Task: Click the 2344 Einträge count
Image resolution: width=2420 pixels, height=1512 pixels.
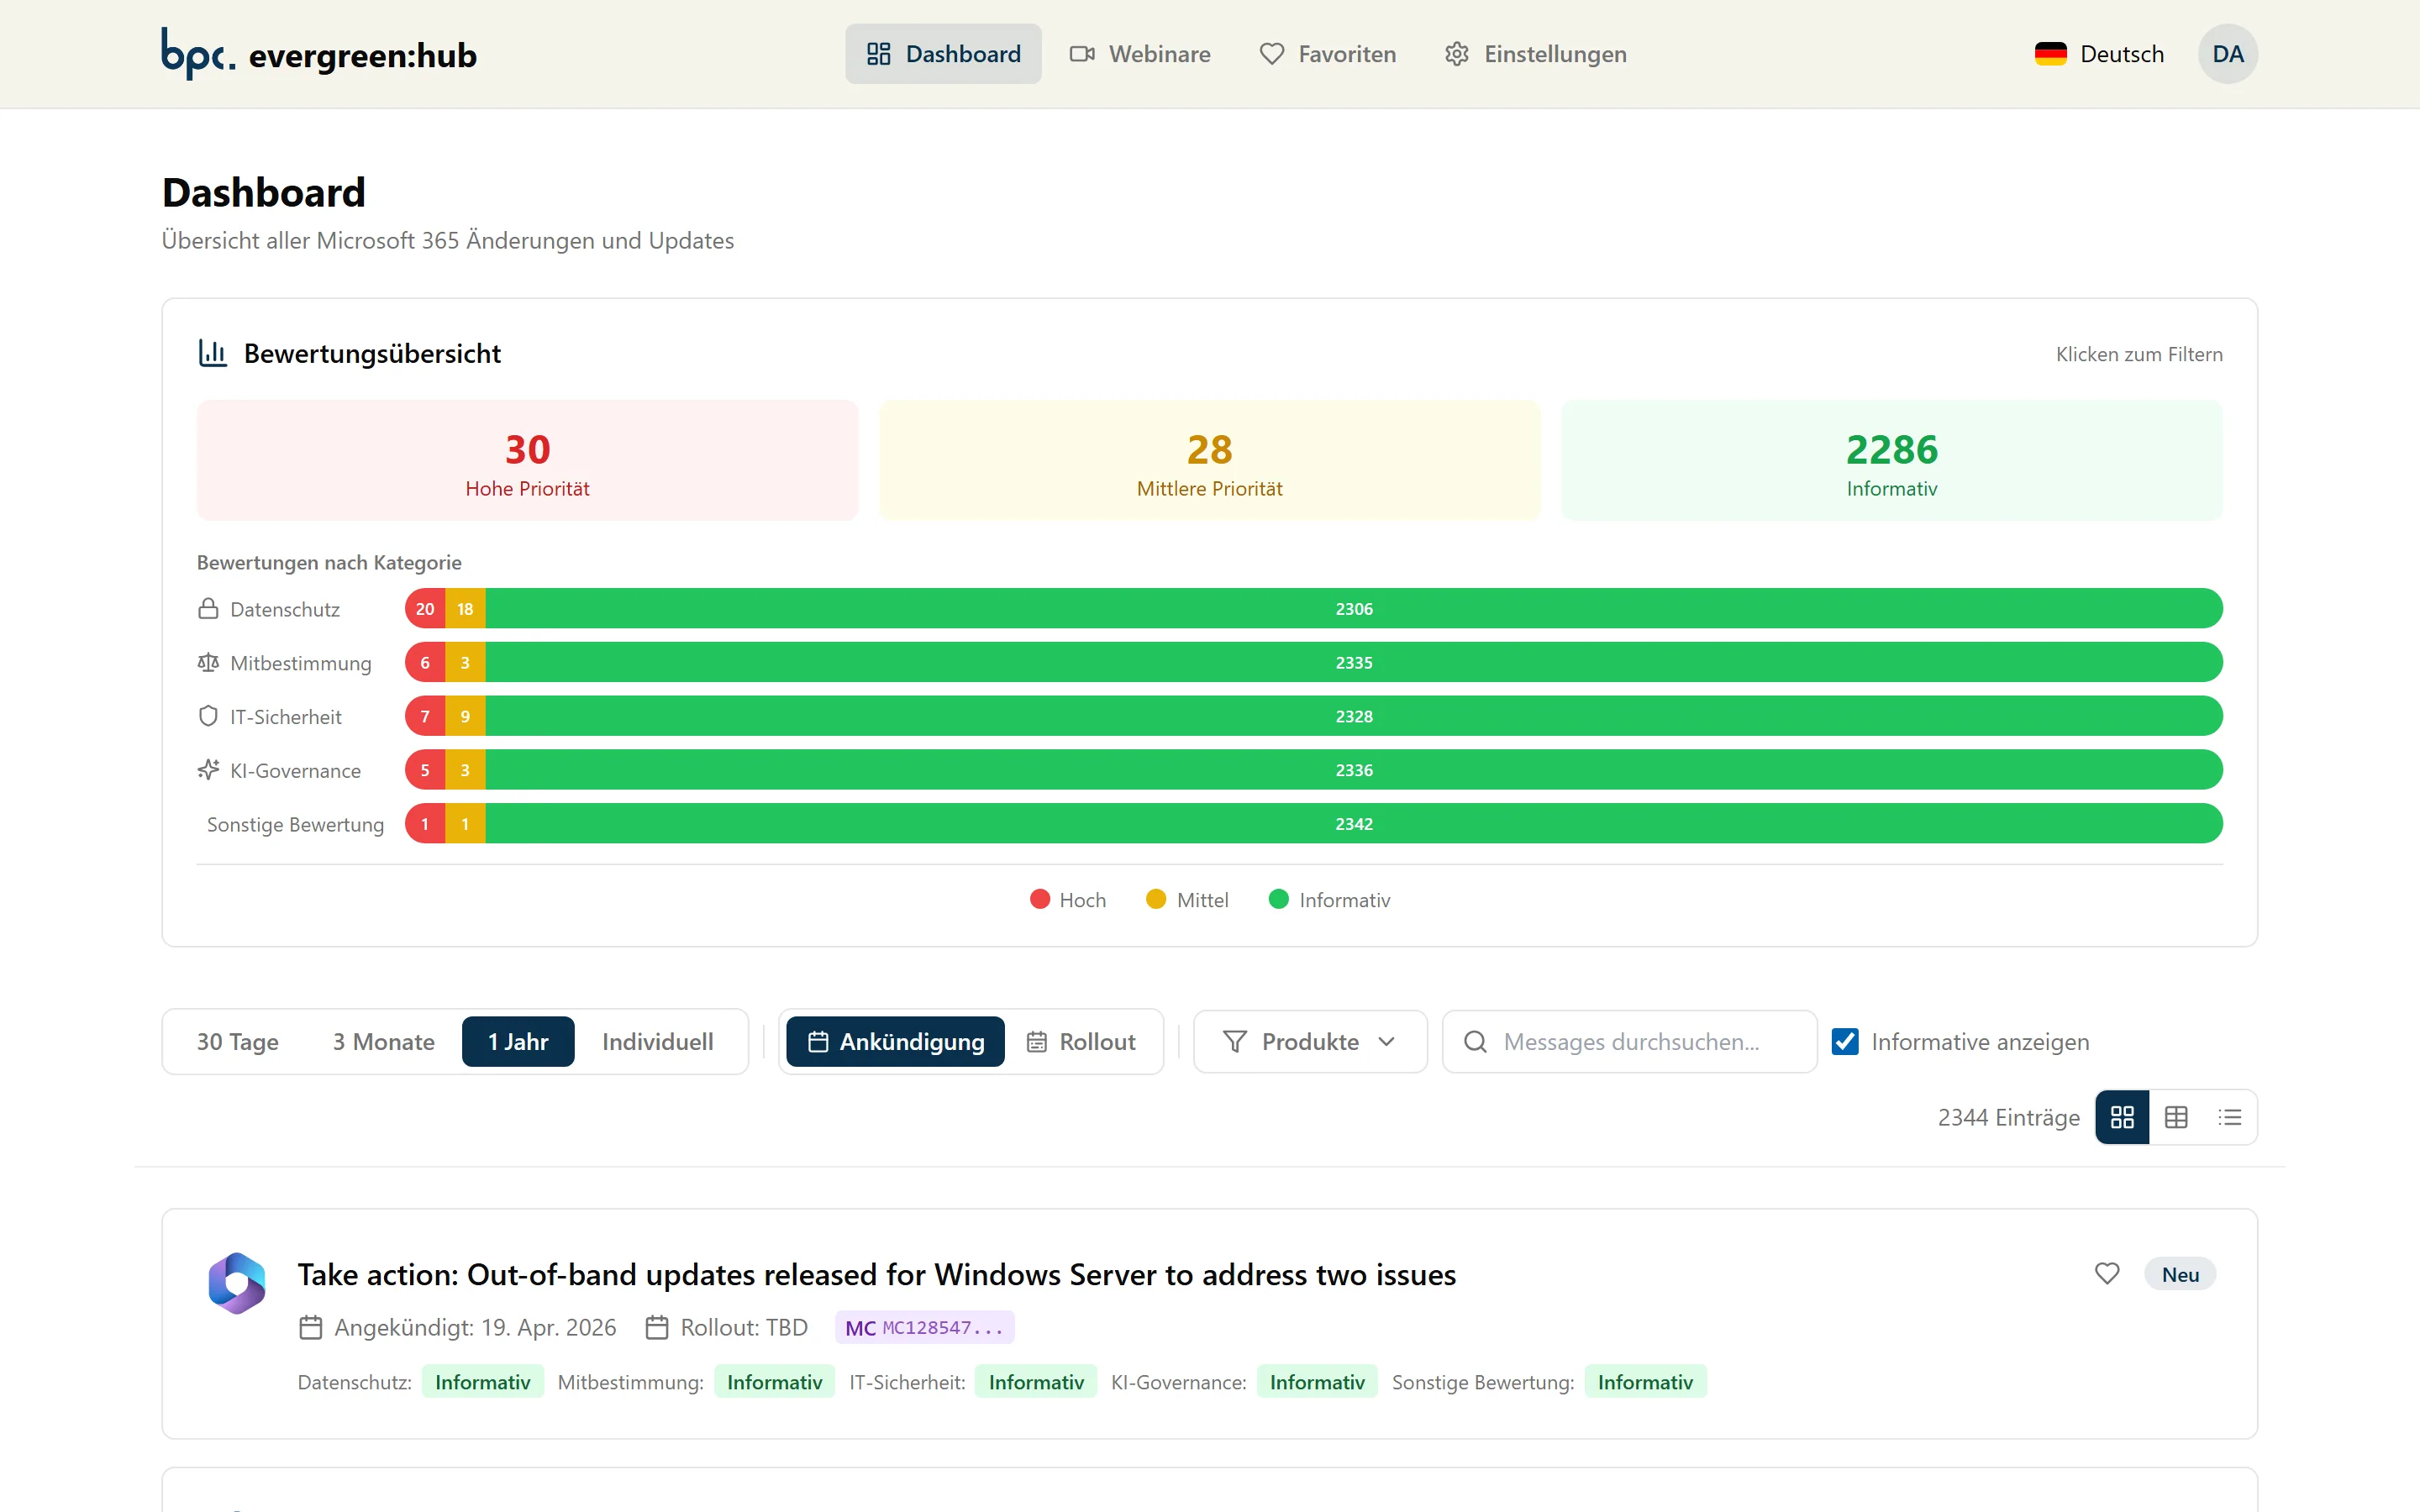Action: pyautogui.click(x=2008, y=1117)
